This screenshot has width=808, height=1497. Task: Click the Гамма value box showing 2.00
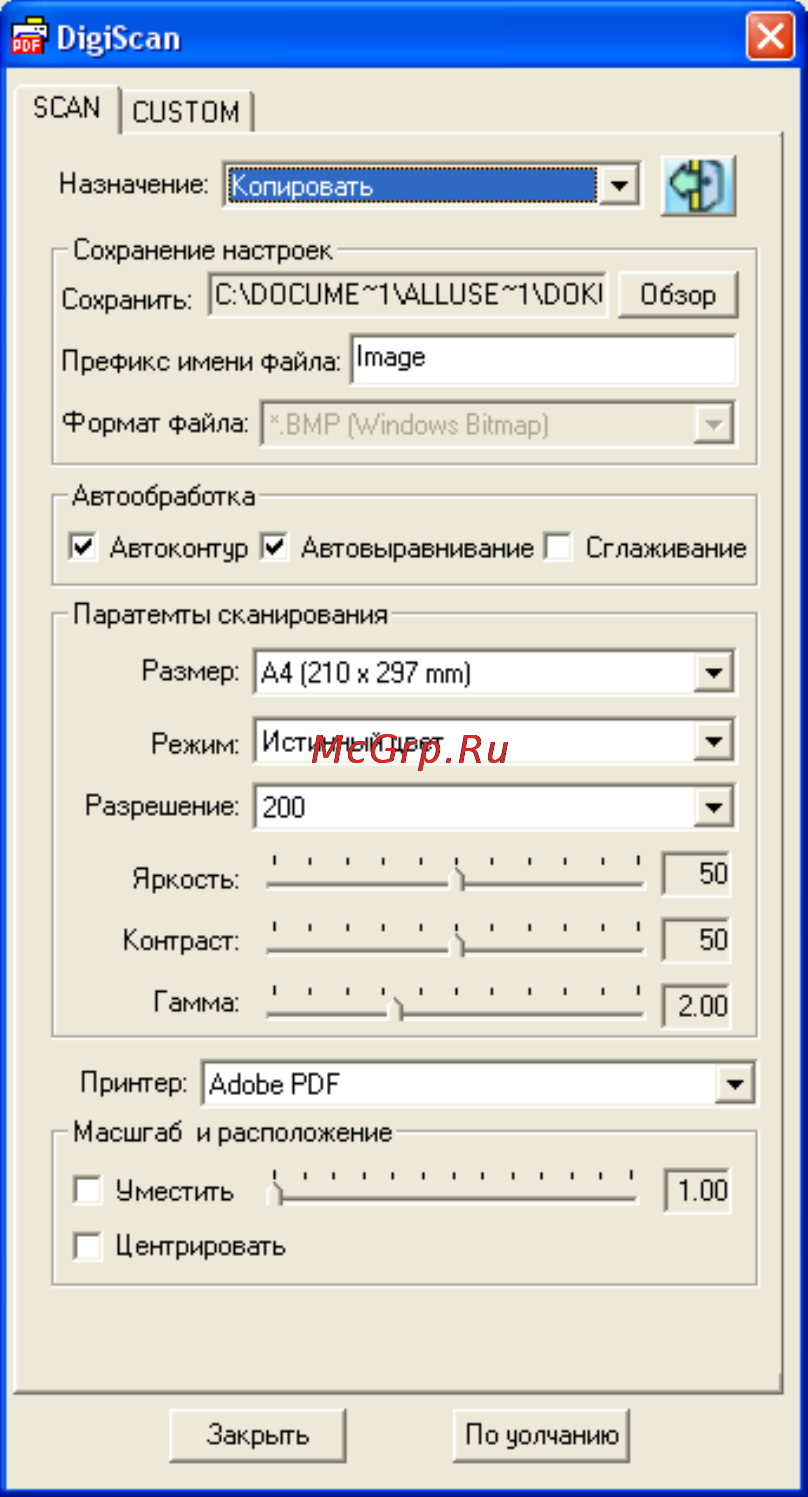(697, 1005)
